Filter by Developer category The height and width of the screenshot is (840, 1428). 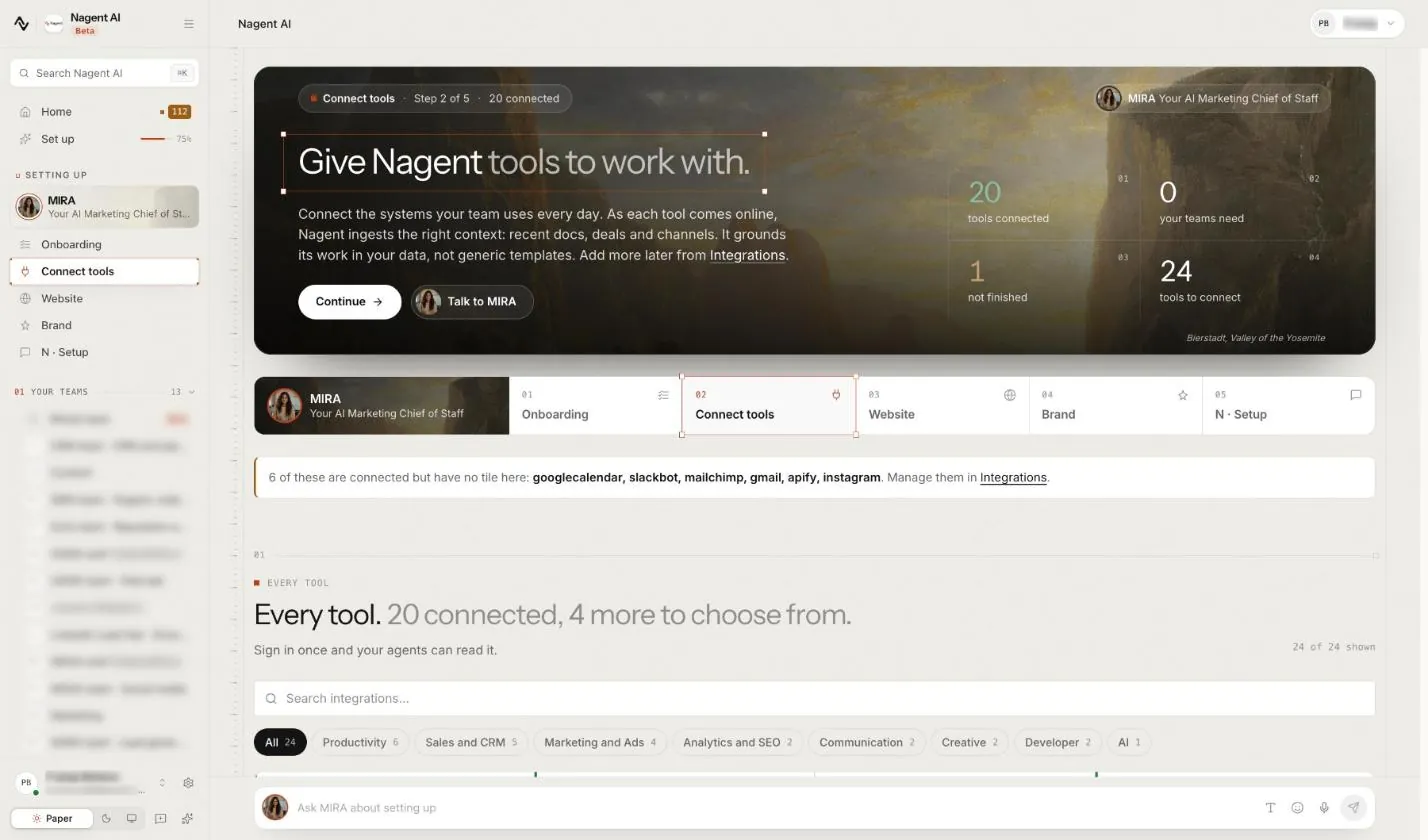click(x=1057, y=742)
